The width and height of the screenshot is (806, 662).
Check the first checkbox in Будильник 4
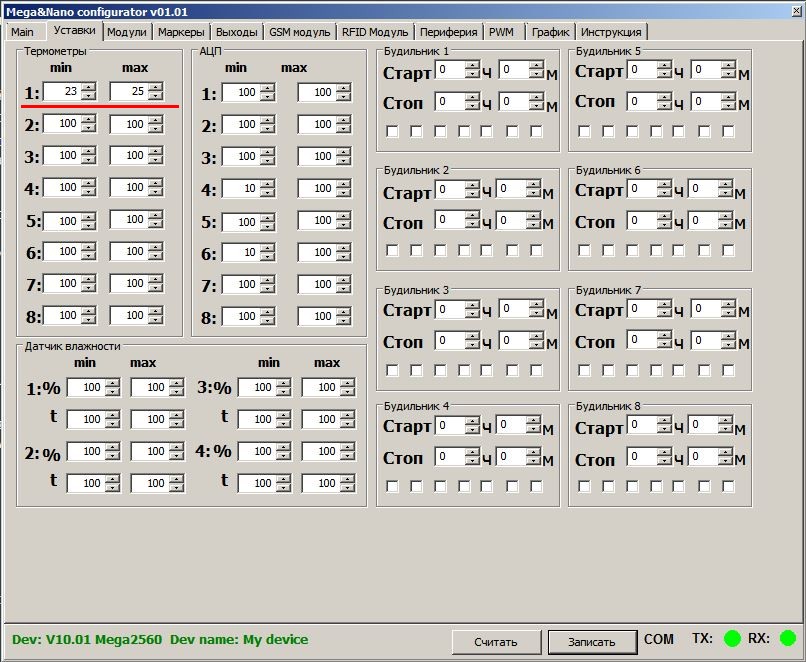click(393, 487)
